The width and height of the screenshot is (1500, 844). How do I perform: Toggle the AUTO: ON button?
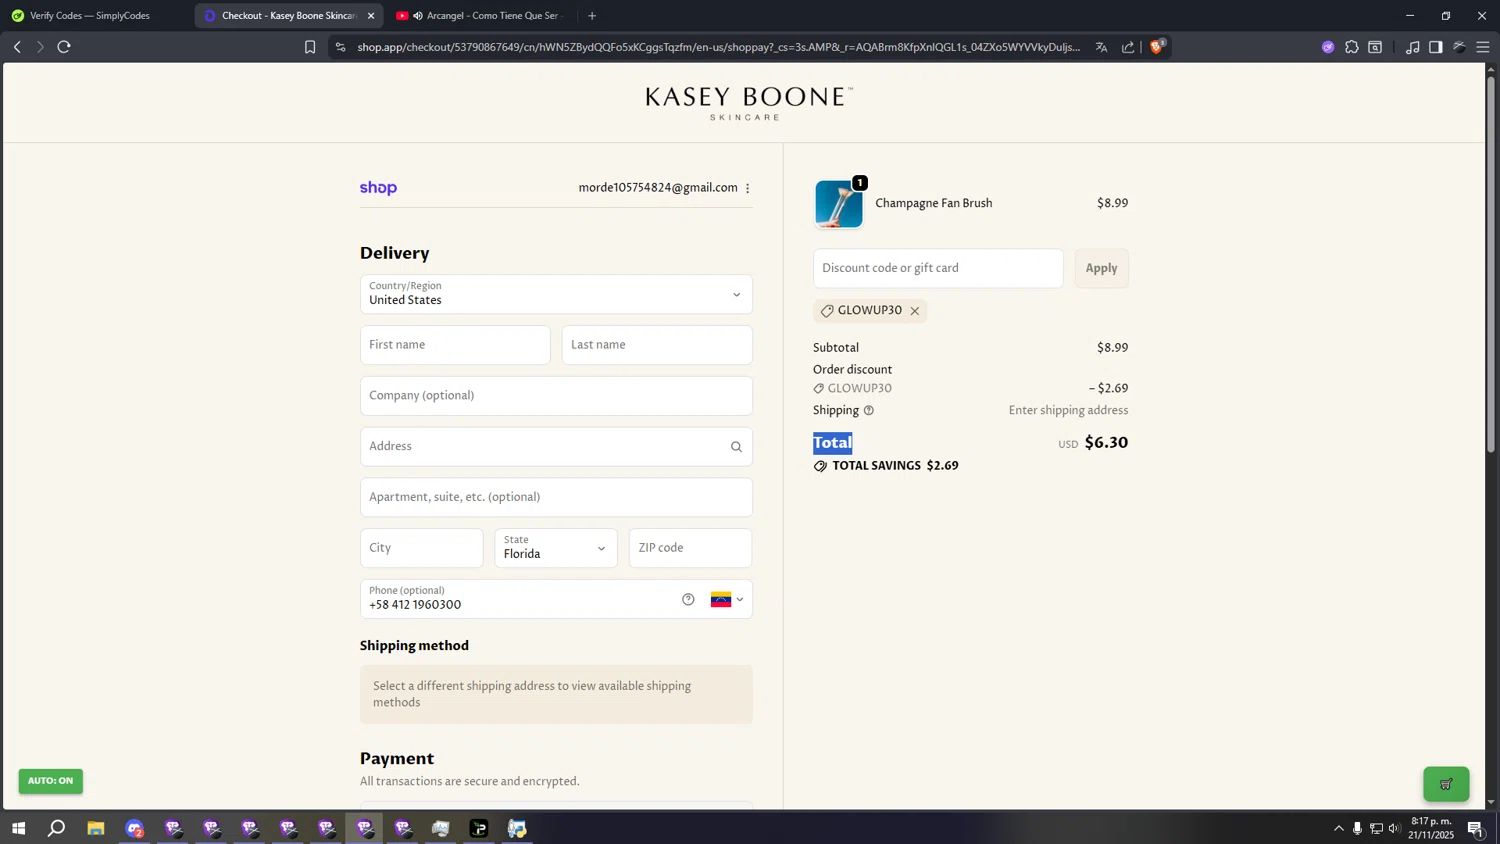pos(50,781)
